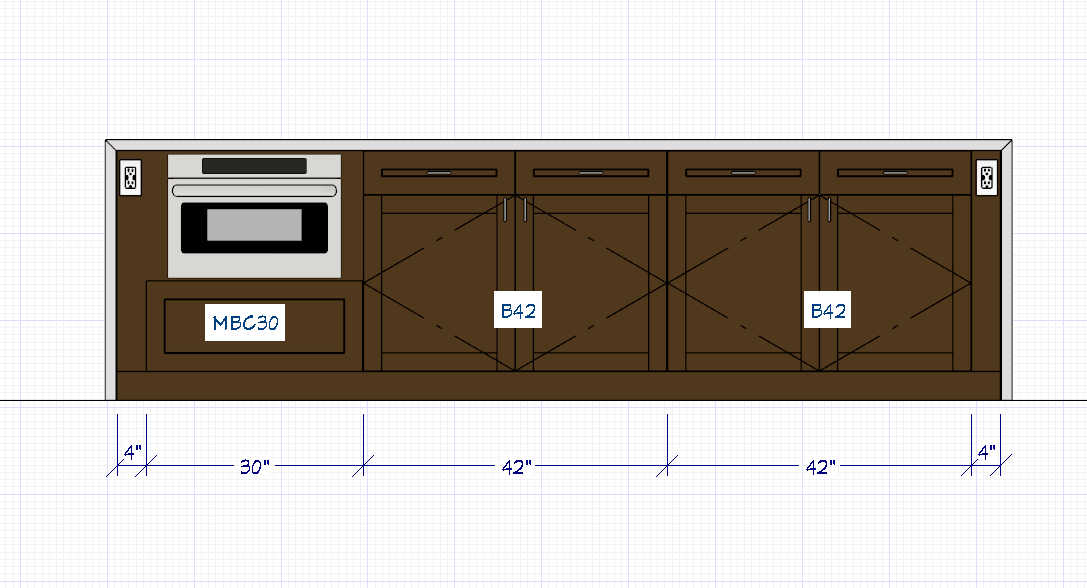Viewport: 1087px width, 588px height.
Task: Click the right B42 cabinet label
Action: 827,310
